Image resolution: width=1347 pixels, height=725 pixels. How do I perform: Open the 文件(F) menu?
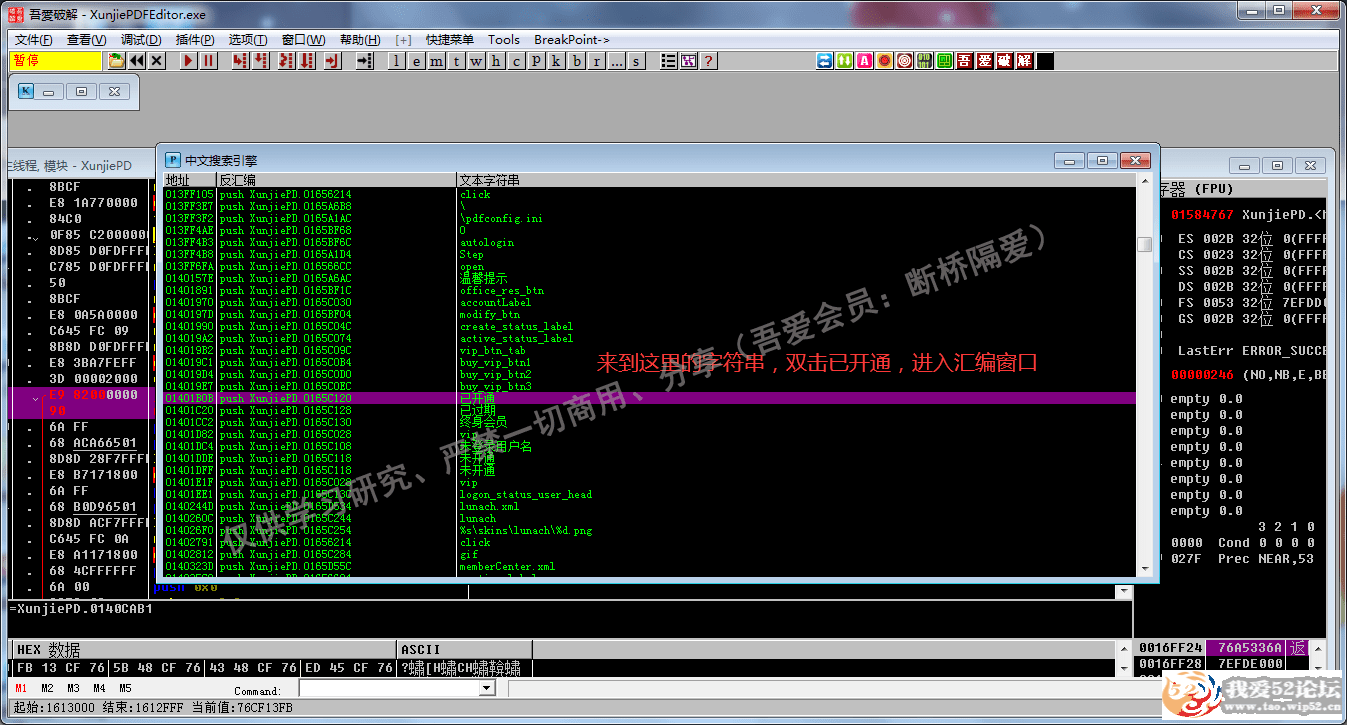(x=34, y=40)
